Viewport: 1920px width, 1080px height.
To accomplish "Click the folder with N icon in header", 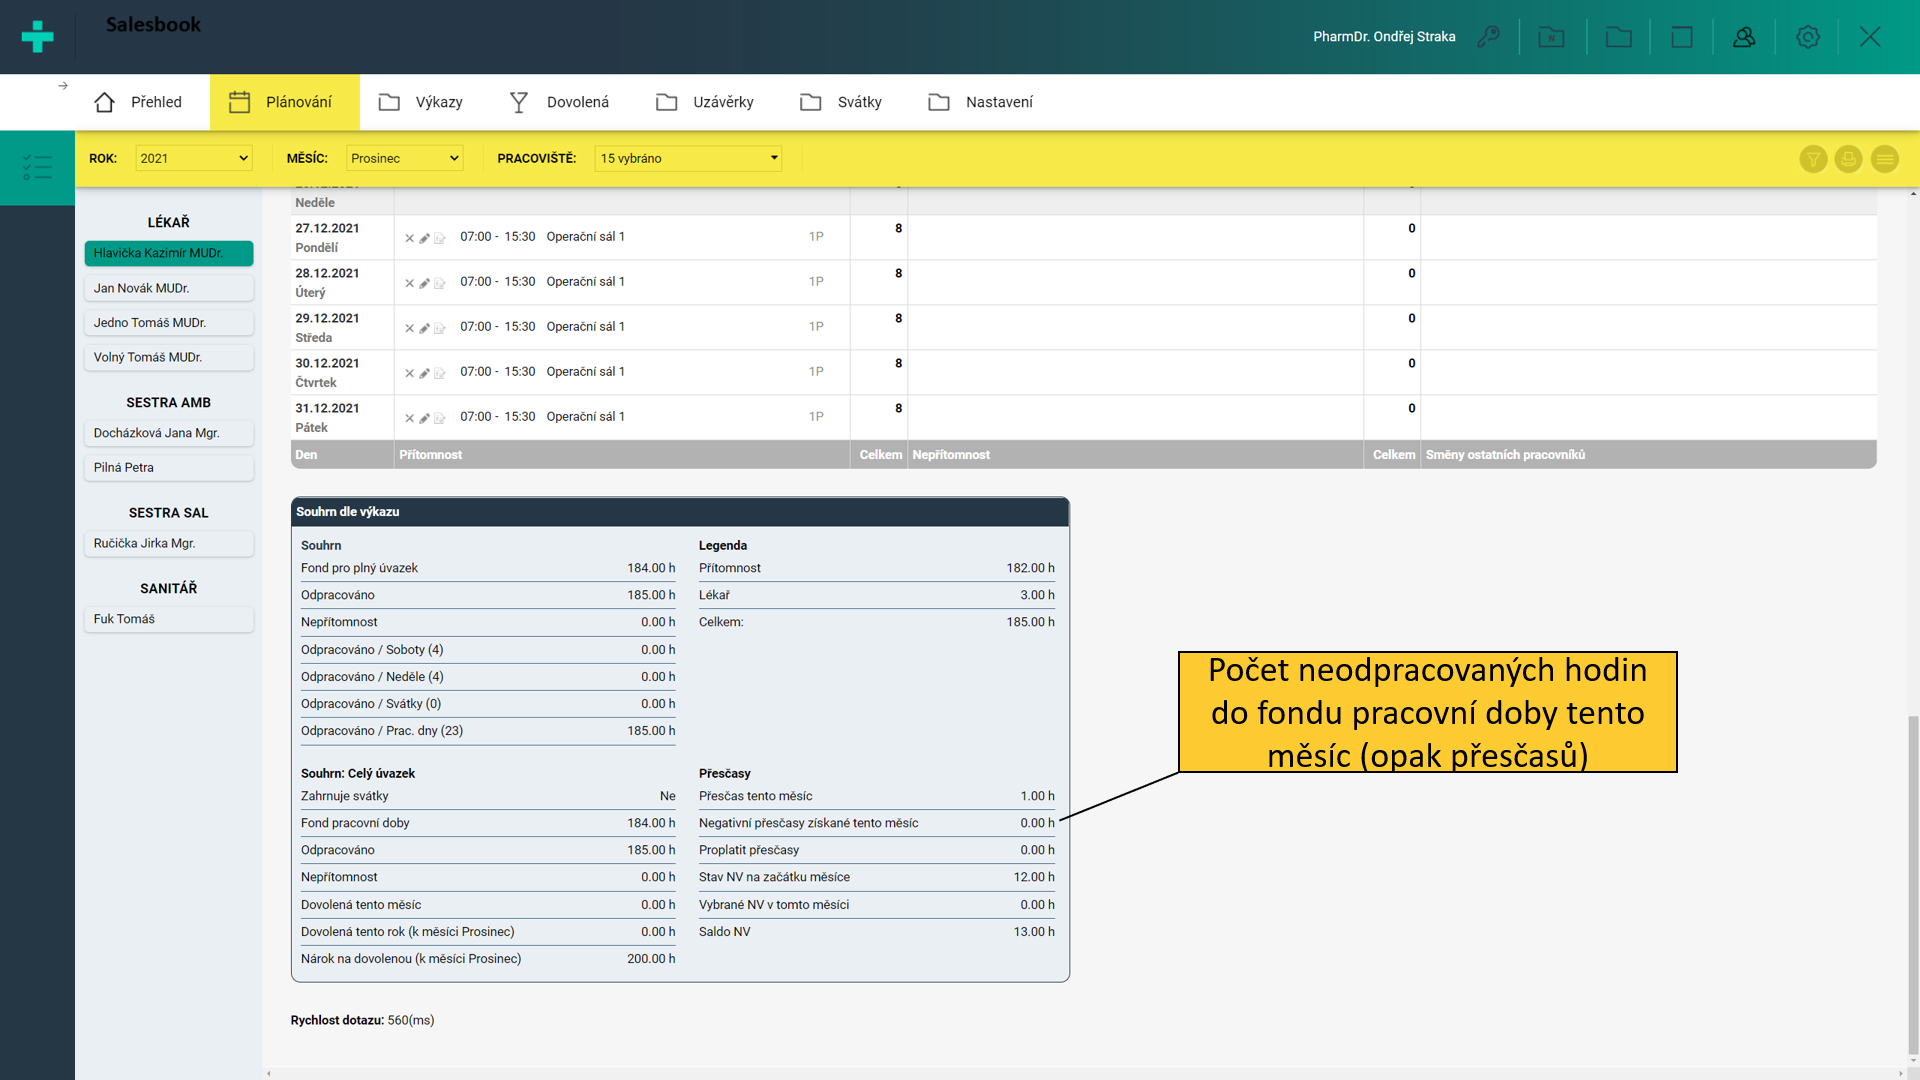I will pyautogui.click(x=1551, y=37).
